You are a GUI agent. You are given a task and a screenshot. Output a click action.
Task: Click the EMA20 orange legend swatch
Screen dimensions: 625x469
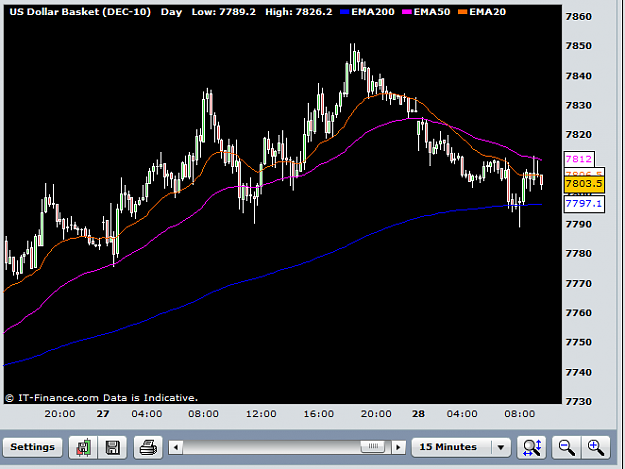(x=462, y=12)
